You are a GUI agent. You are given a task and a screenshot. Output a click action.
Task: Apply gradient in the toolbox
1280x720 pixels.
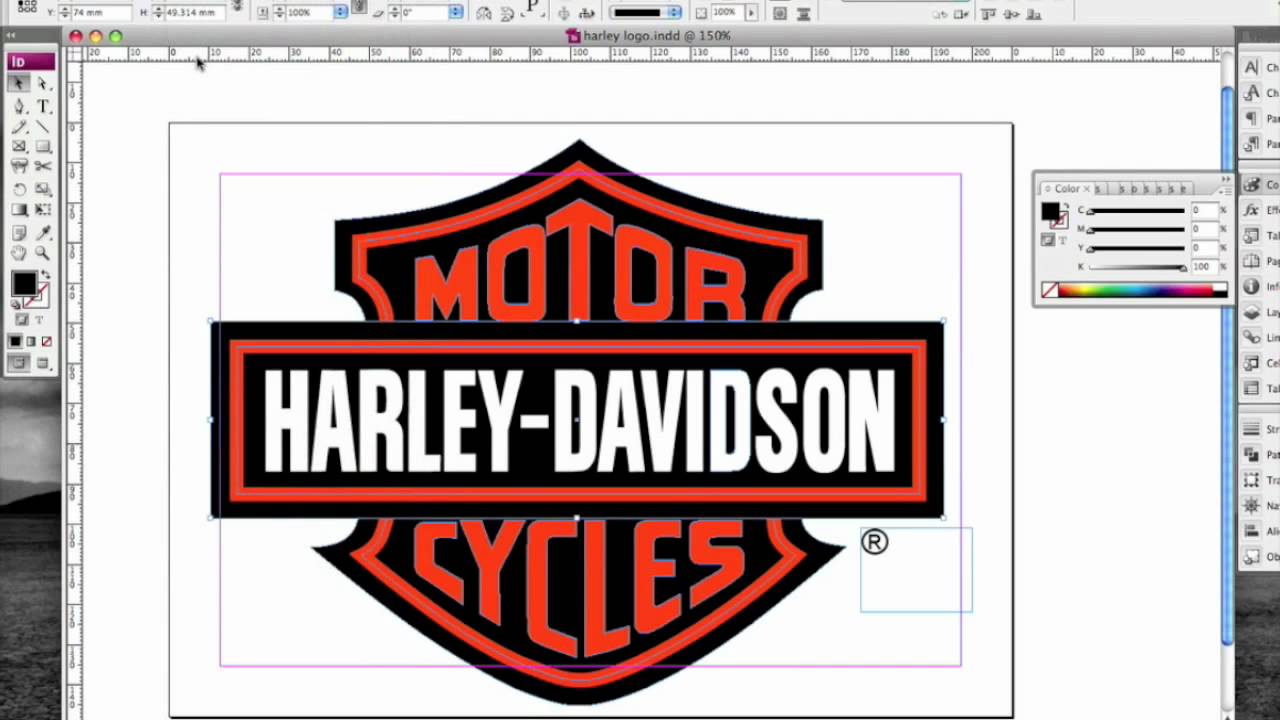31,342
